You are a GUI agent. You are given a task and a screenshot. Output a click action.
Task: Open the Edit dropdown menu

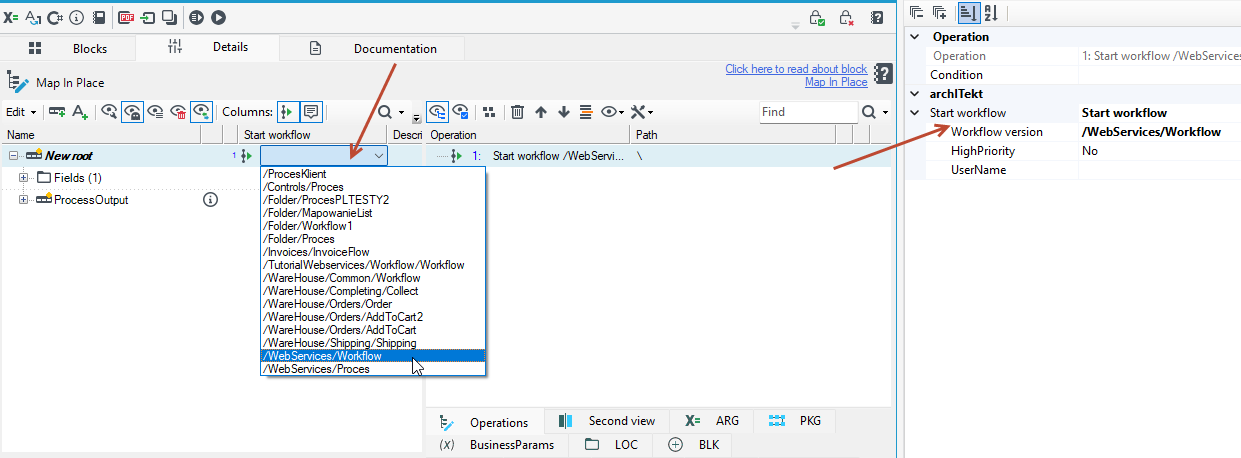[21, 112]
